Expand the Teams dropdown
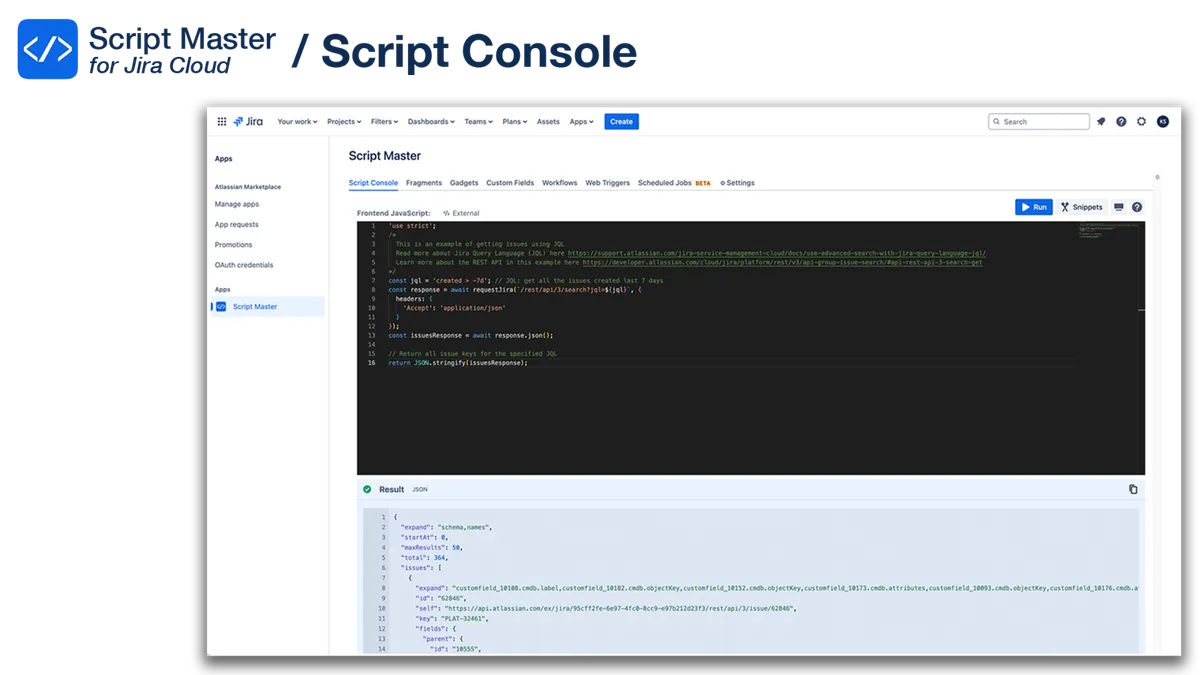The width and height of the screenshot is (1200, 675). [479, 121]
